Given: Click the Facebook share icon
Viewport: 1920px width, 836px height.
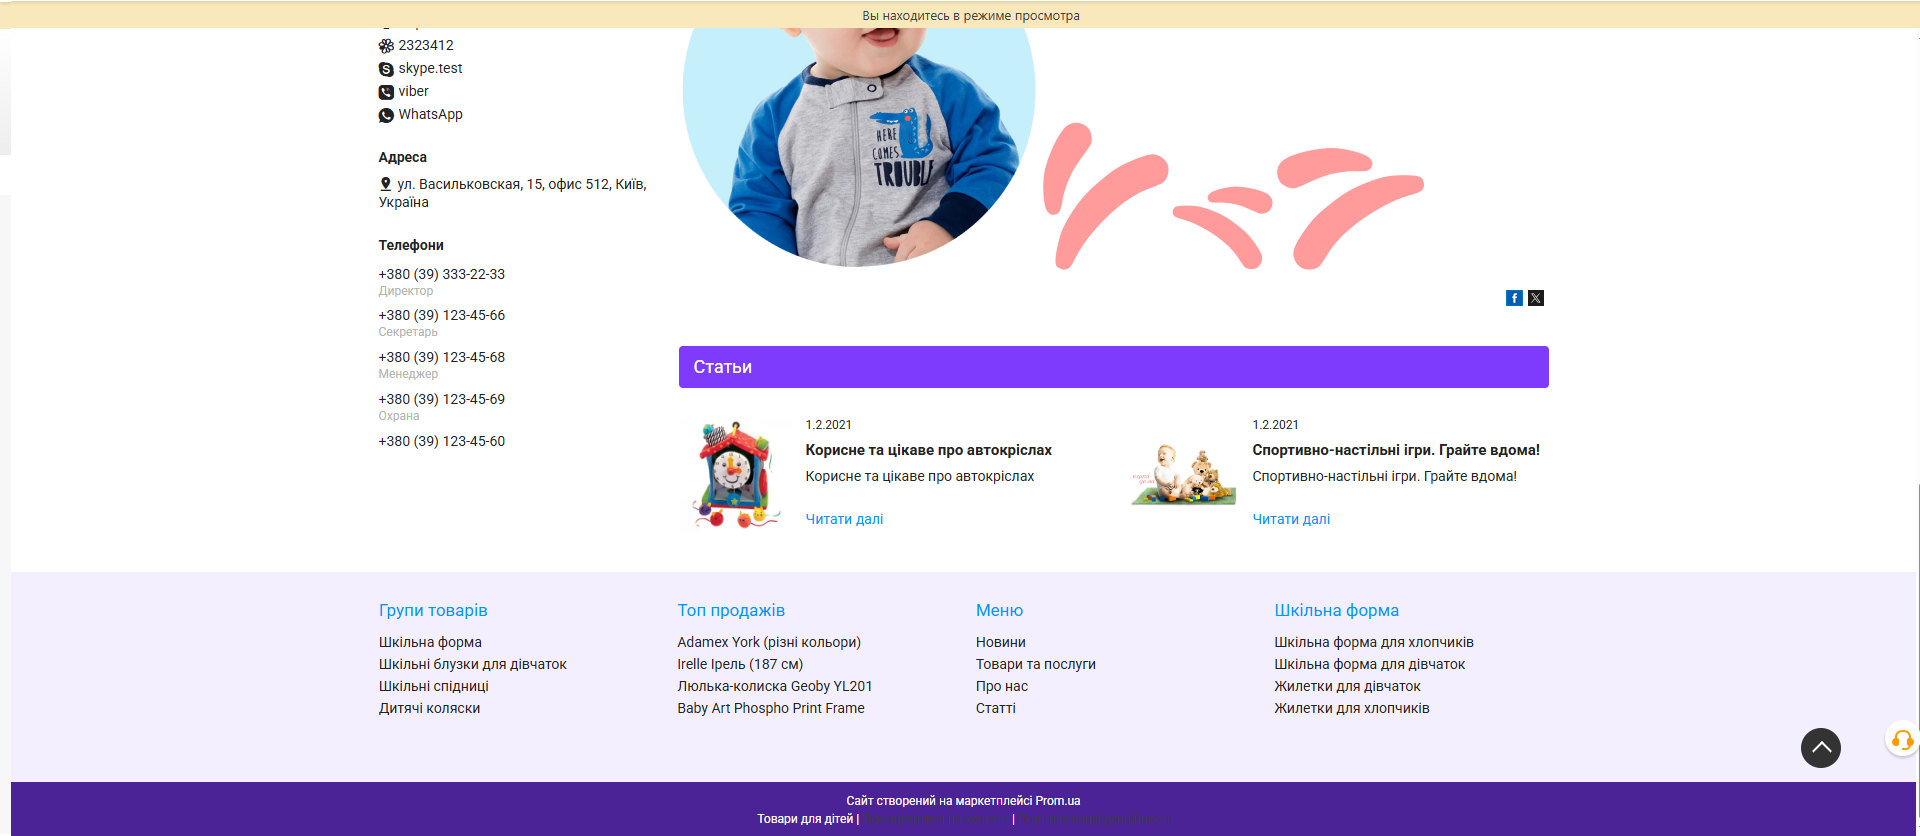Looking at the screenshot, I should [1514, 298].
